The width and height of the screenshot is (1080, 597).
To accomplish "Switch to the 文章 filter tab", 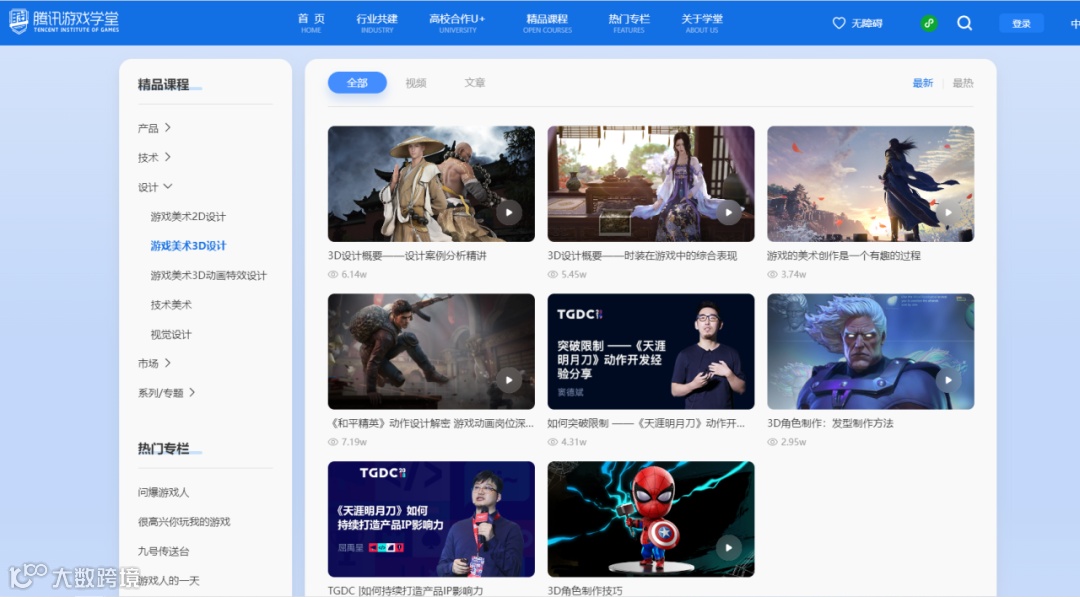I will (475, 83).
